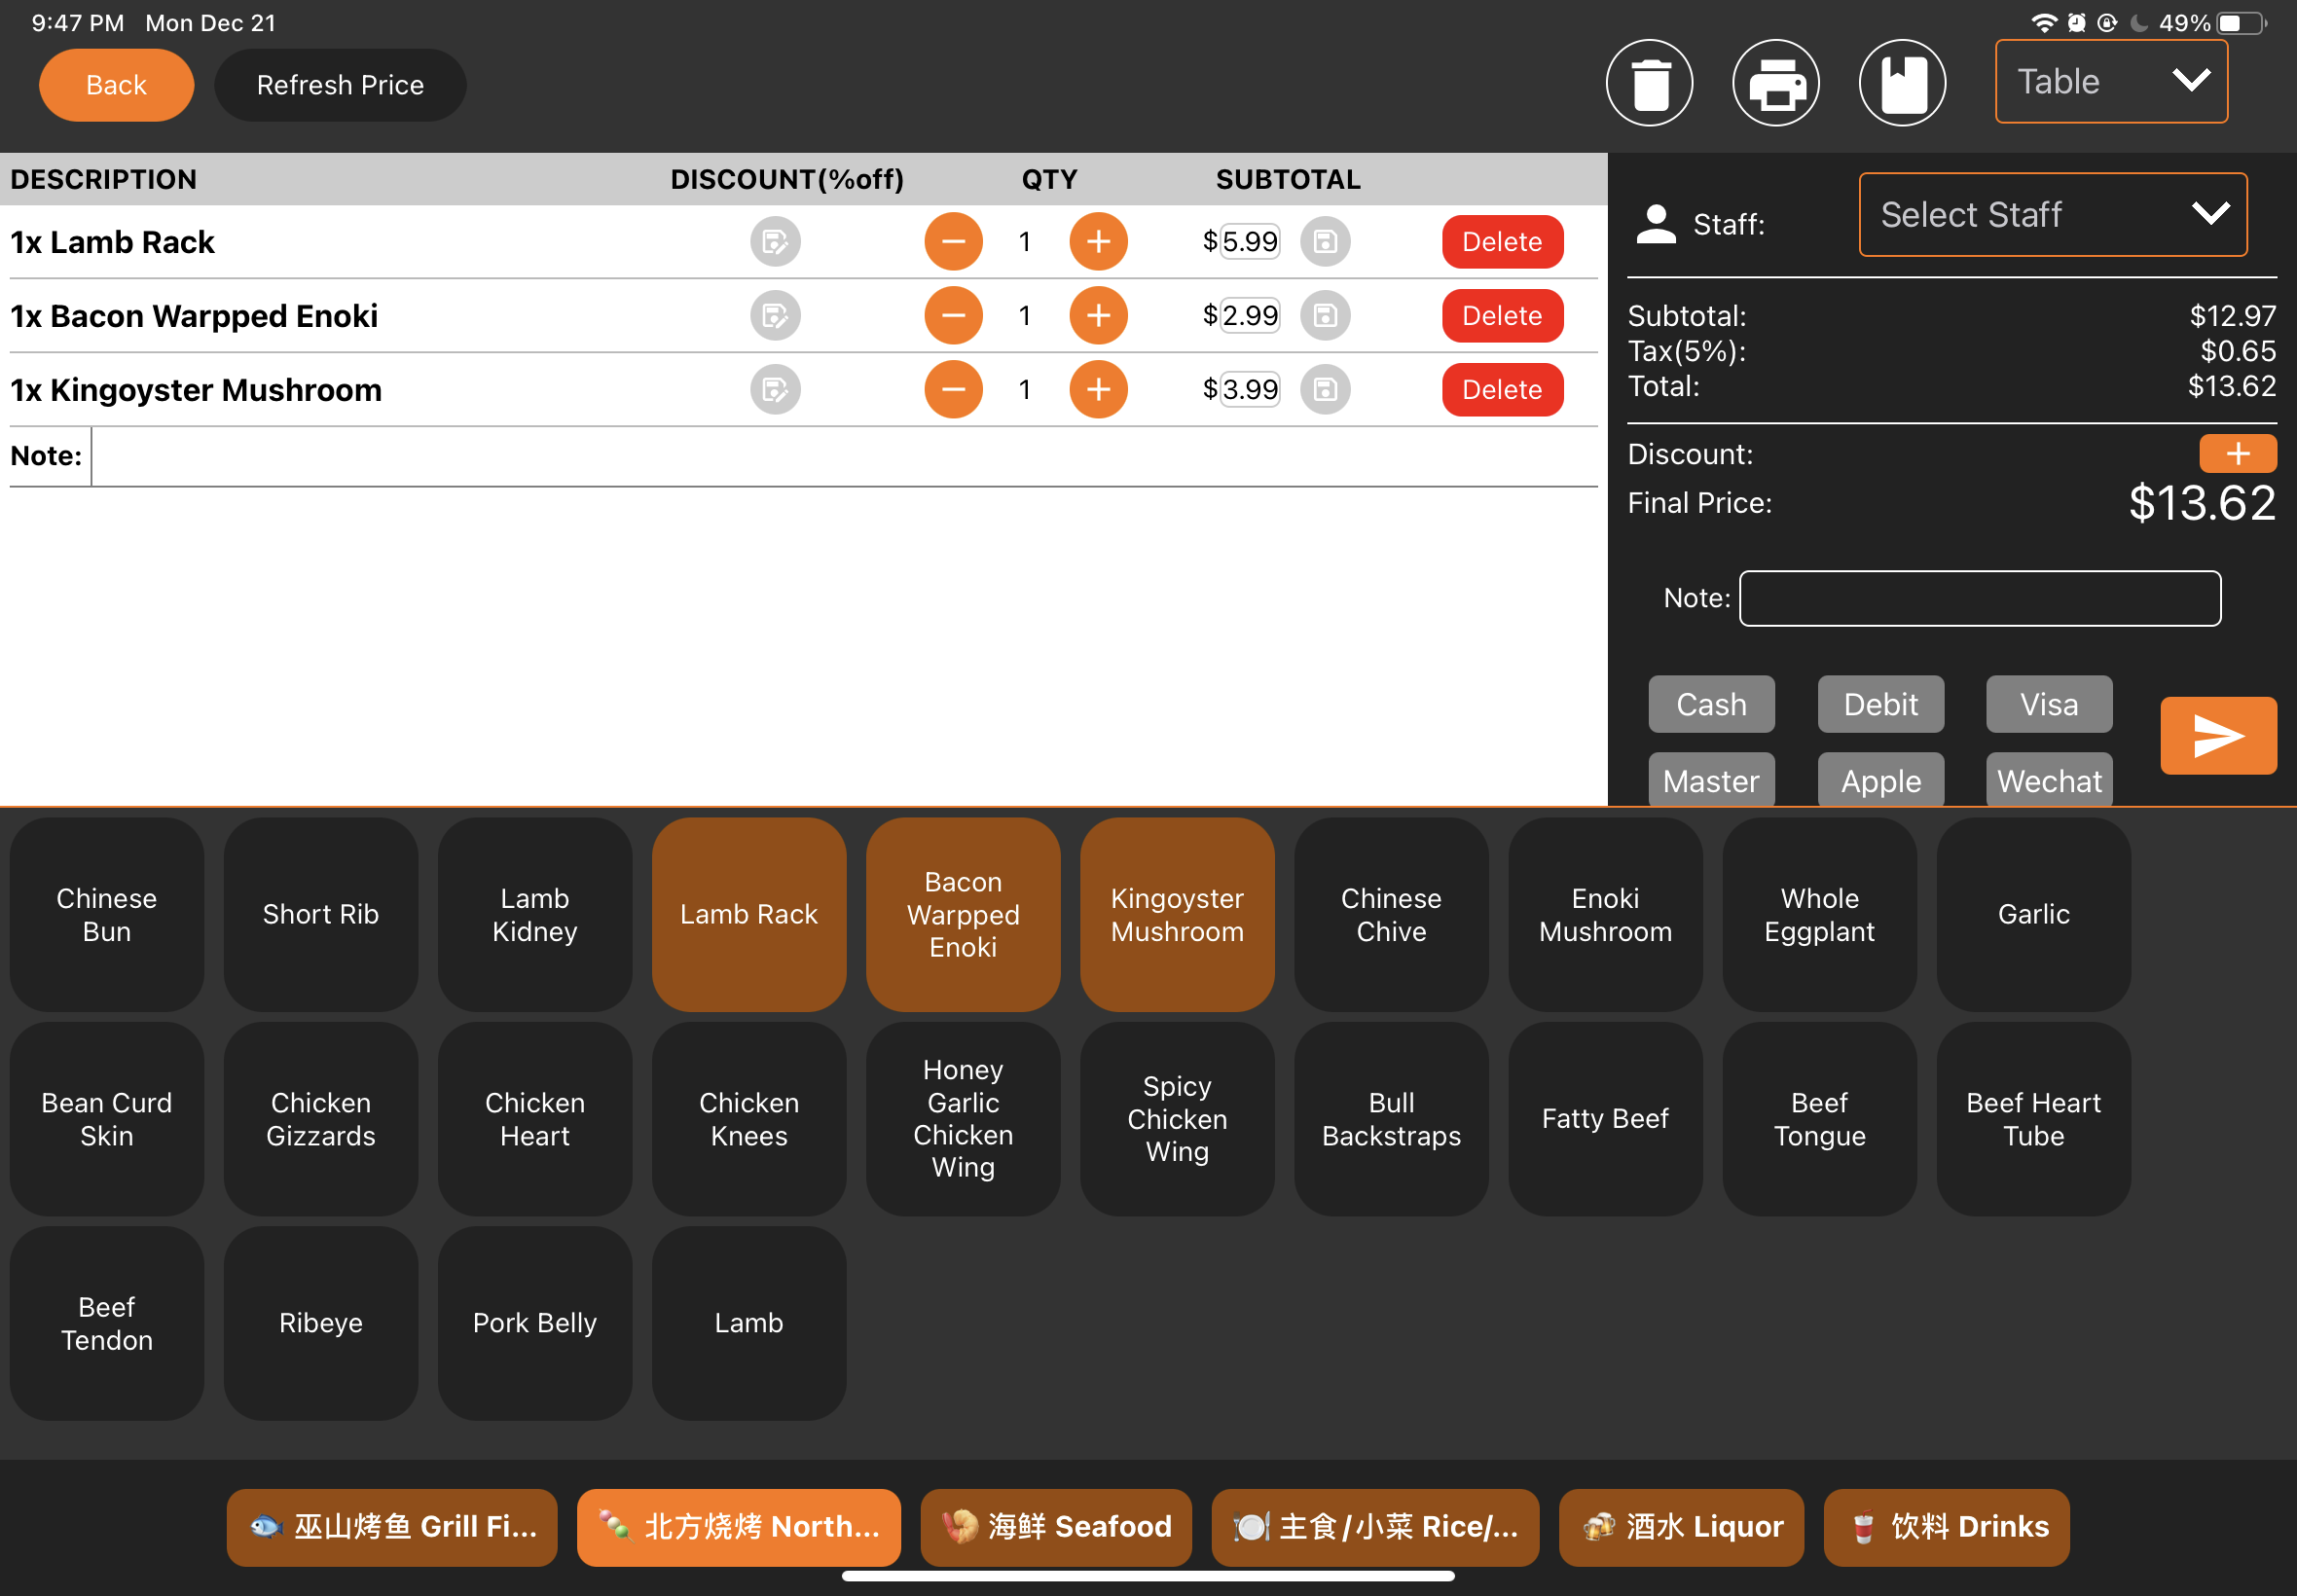Screen dimensions: 2297x1596
Task: Click the save icon beside Kingoyster Mushroom price
Action: 1325,389
